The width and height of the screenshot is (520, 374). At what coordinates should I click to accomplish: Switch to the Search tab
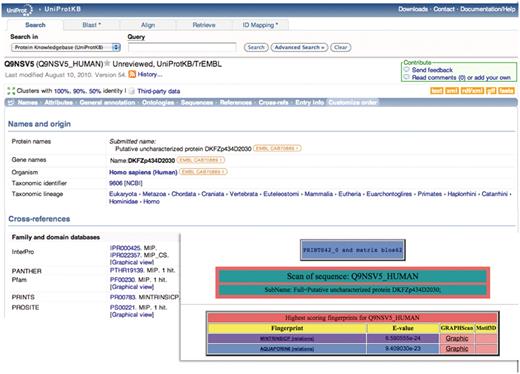point(35,25)
